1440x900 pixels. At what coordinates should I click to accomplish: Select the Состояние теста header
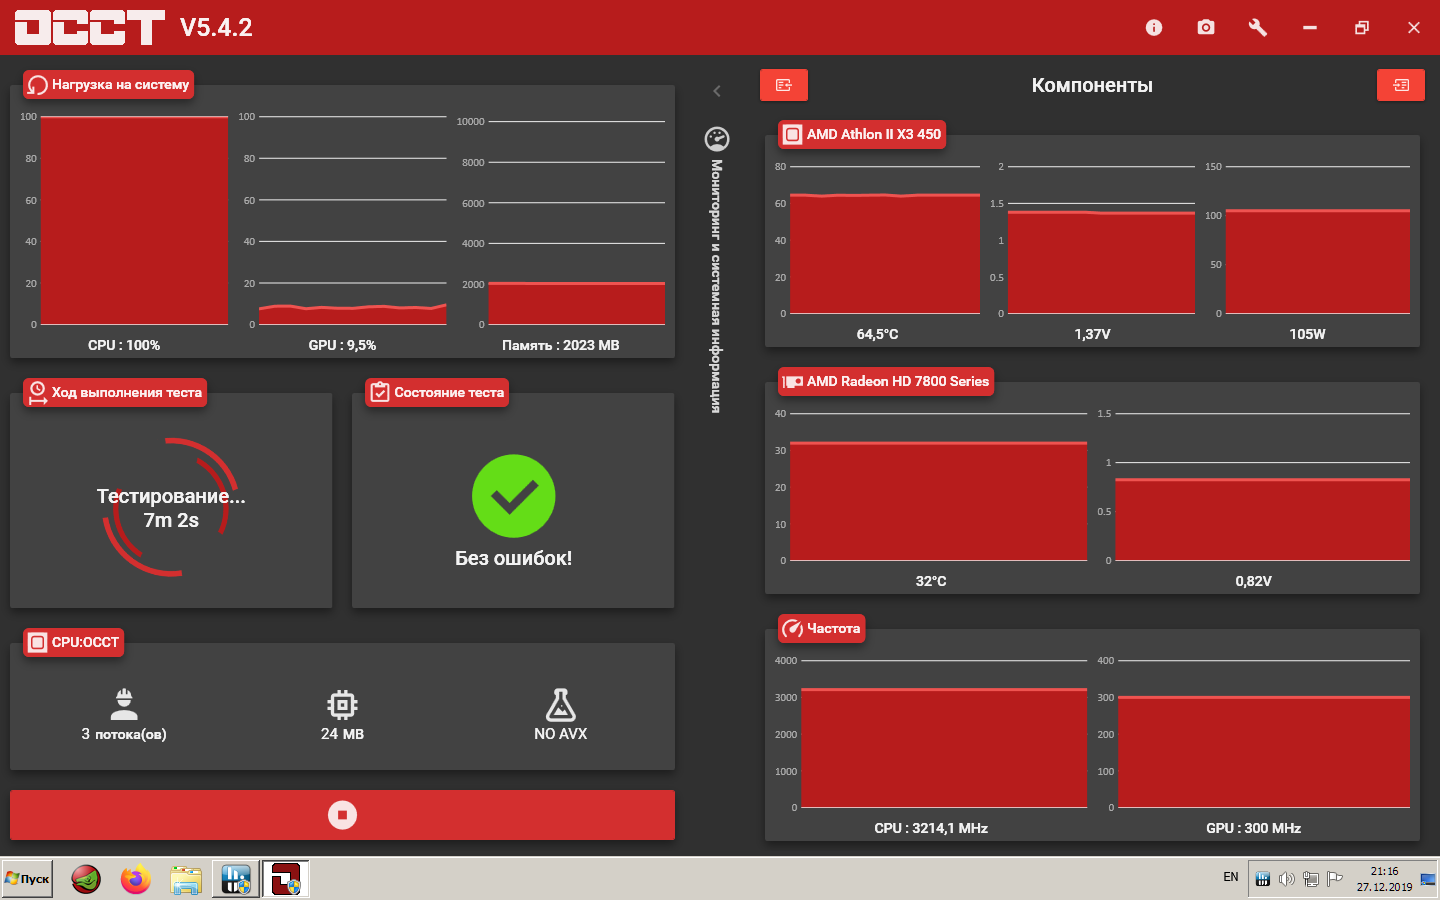tap(437, 393)
